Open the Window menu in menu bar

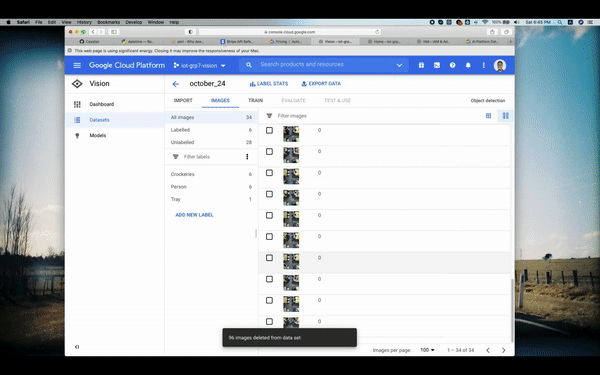click(156, 22)
